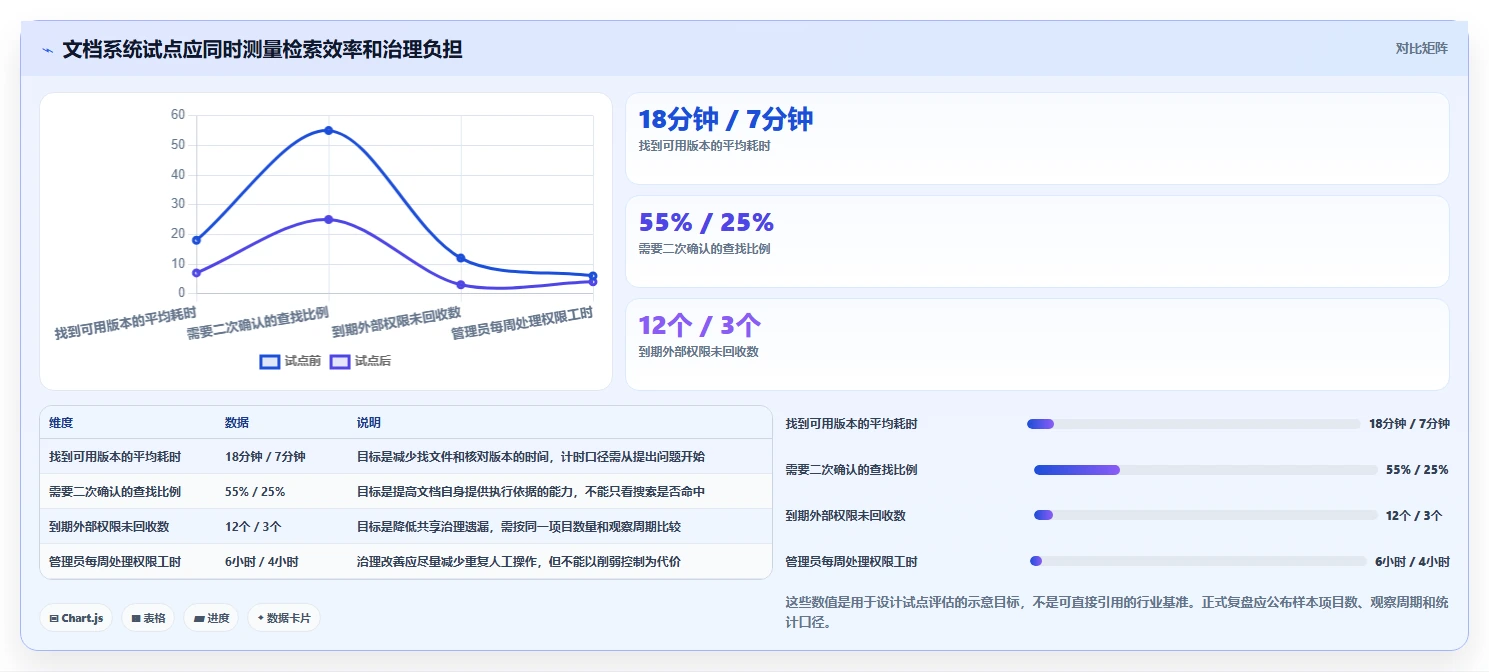This screenshot has width=1489, height=672.
Task: Click progress value 6小时 / 4小时
Action: (1412, 561)
